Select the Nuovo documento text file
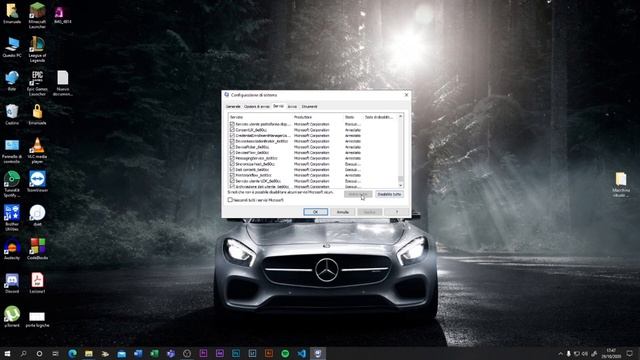640x360 pixels. point(62,83)
